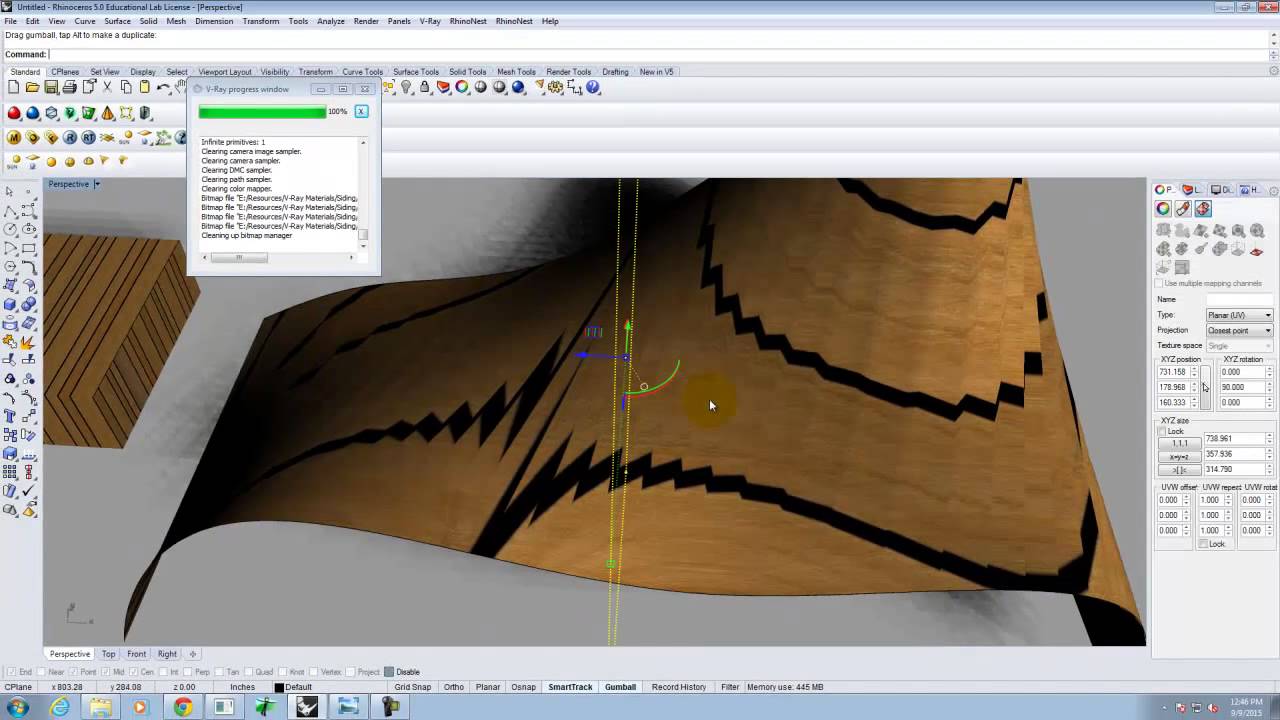
Task: Open the Analyze menu
Action: pos(331,21)
